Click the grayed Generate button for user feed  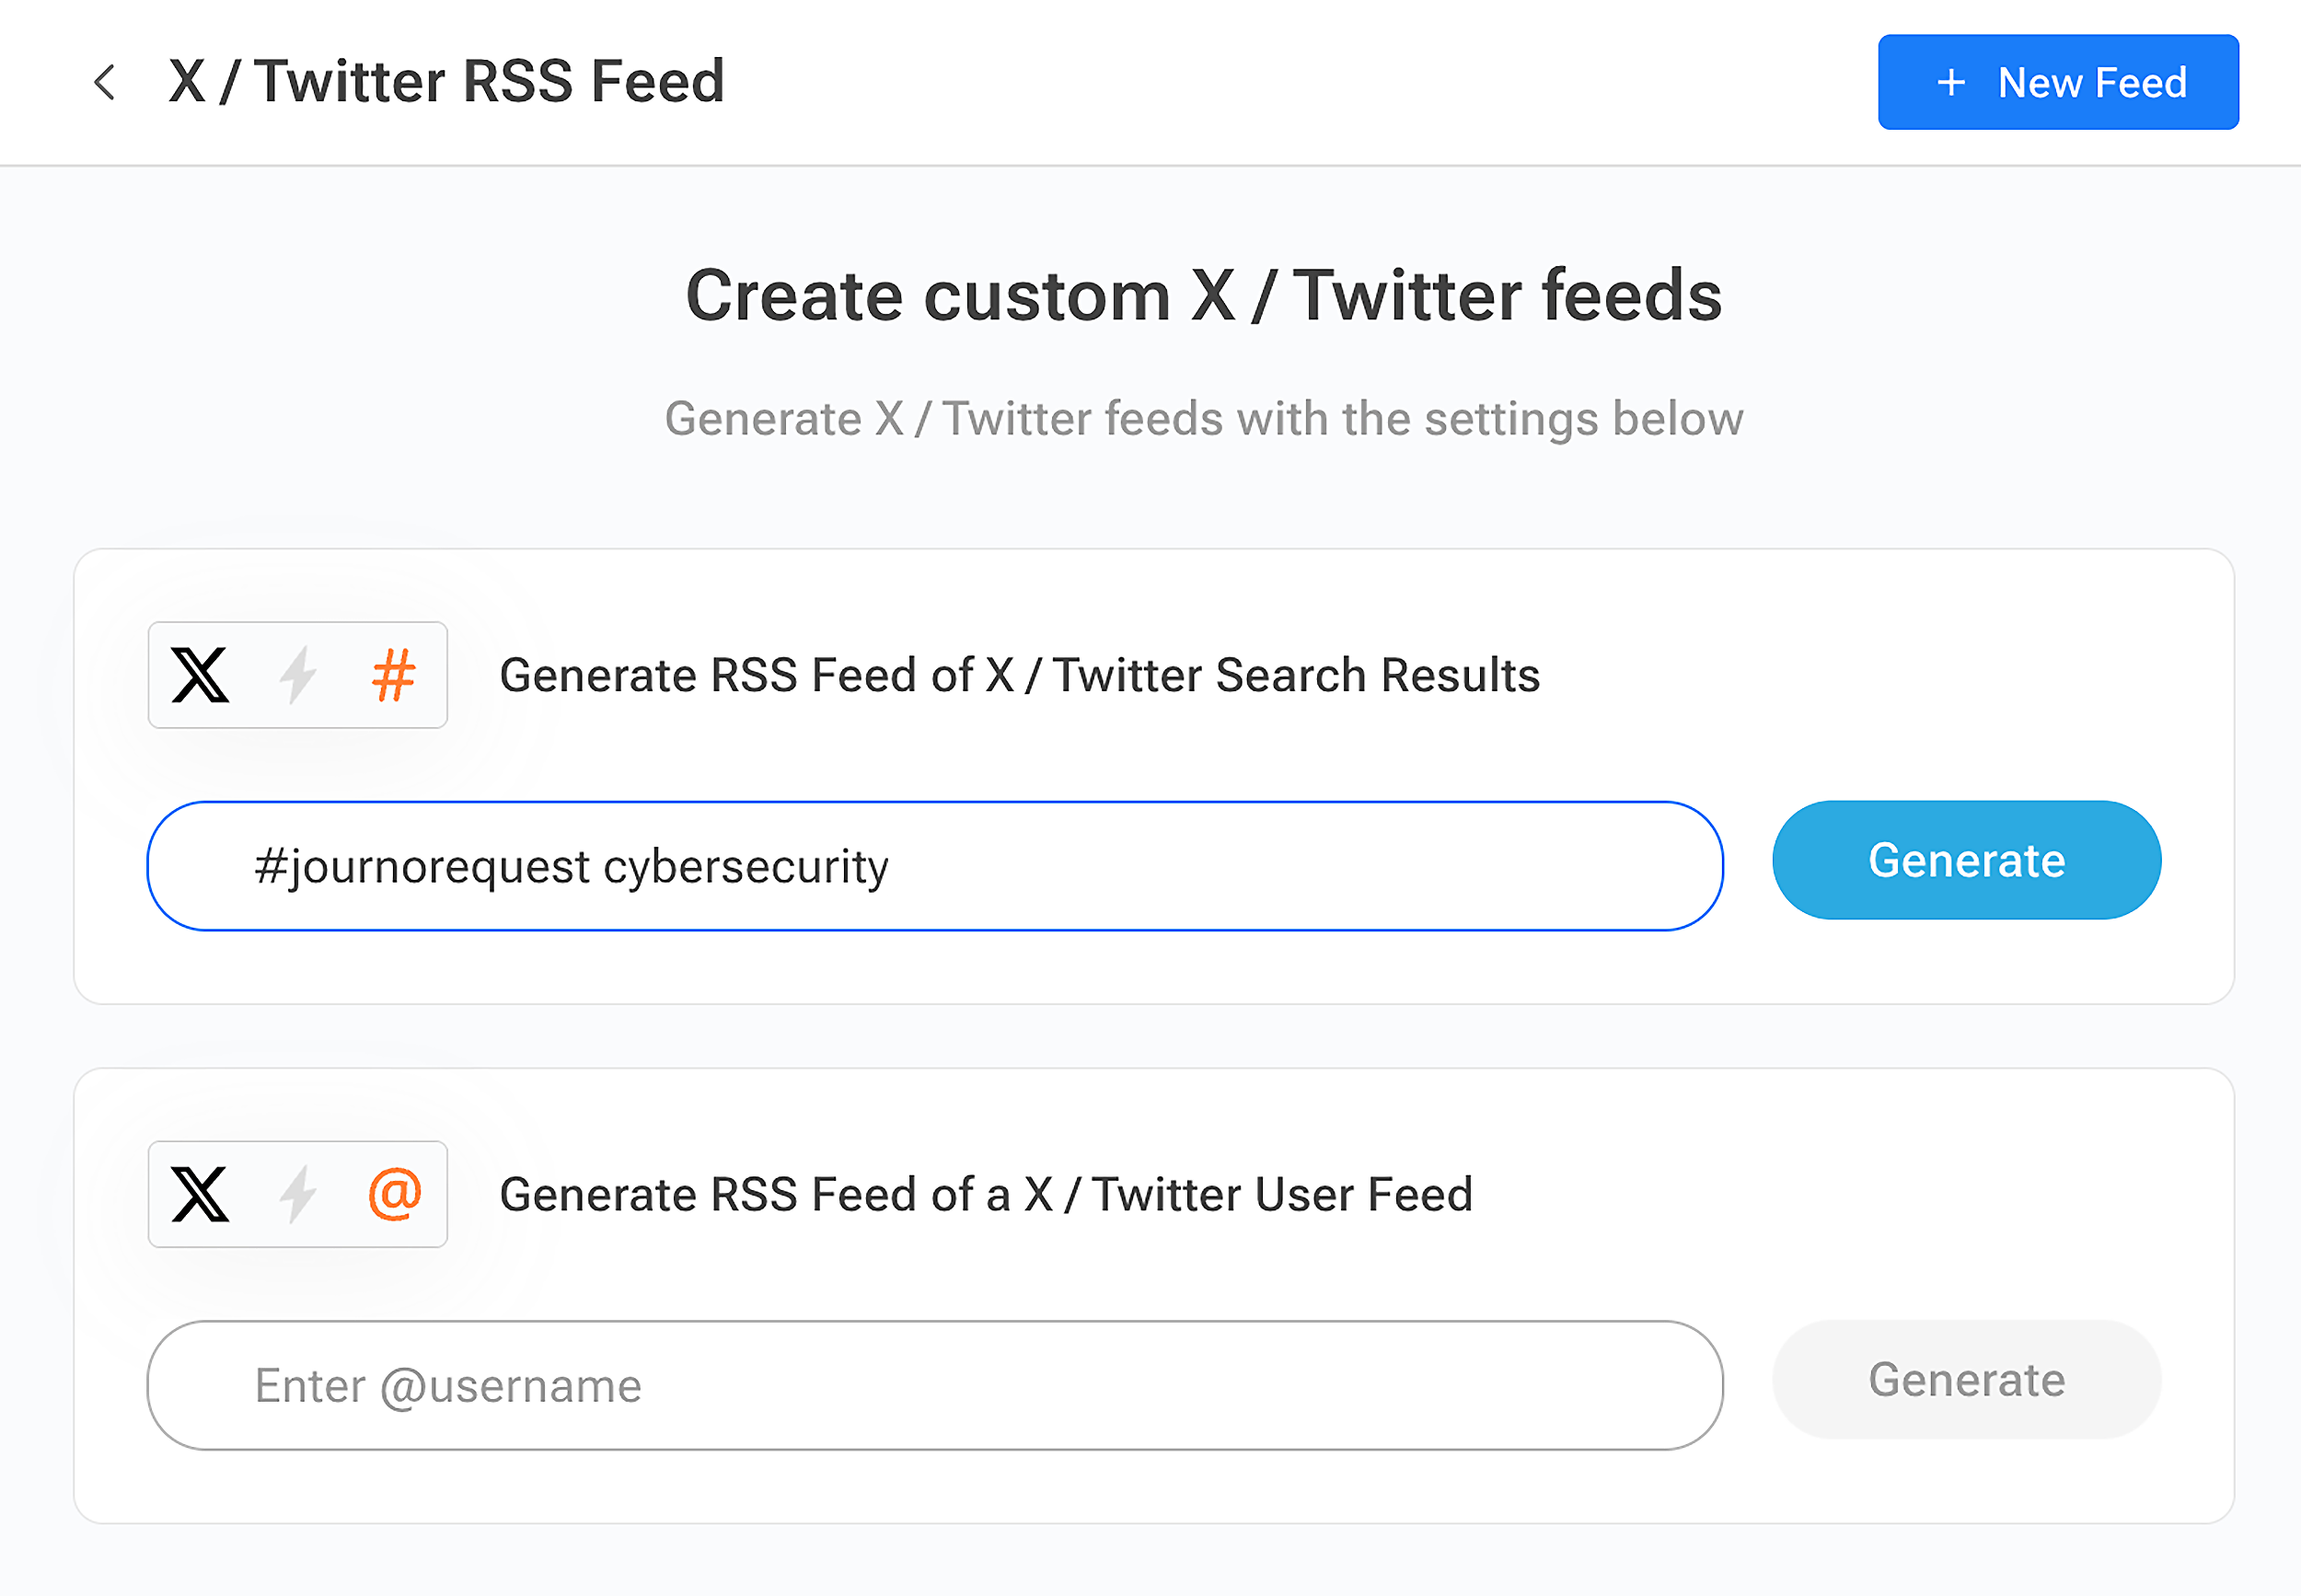point(1964,1380)
